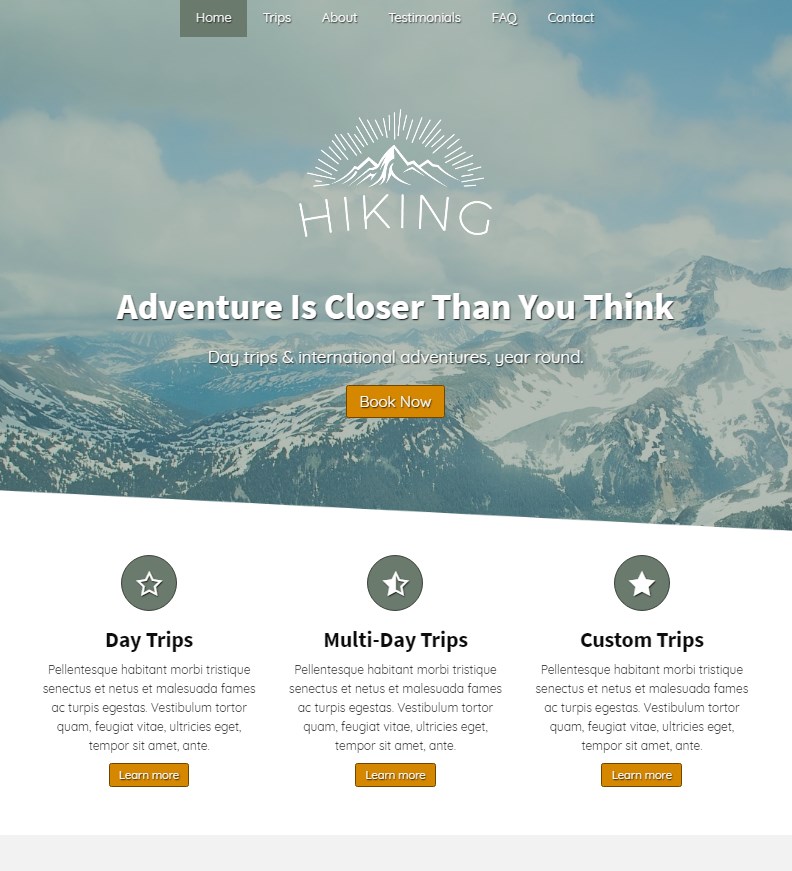
Task: Click the Book Now button
Action: (395, 402)
